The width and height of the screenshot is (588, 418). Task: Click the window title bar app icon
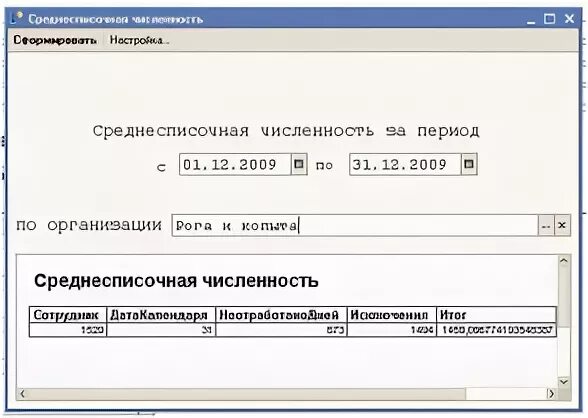tap(17, 18)
